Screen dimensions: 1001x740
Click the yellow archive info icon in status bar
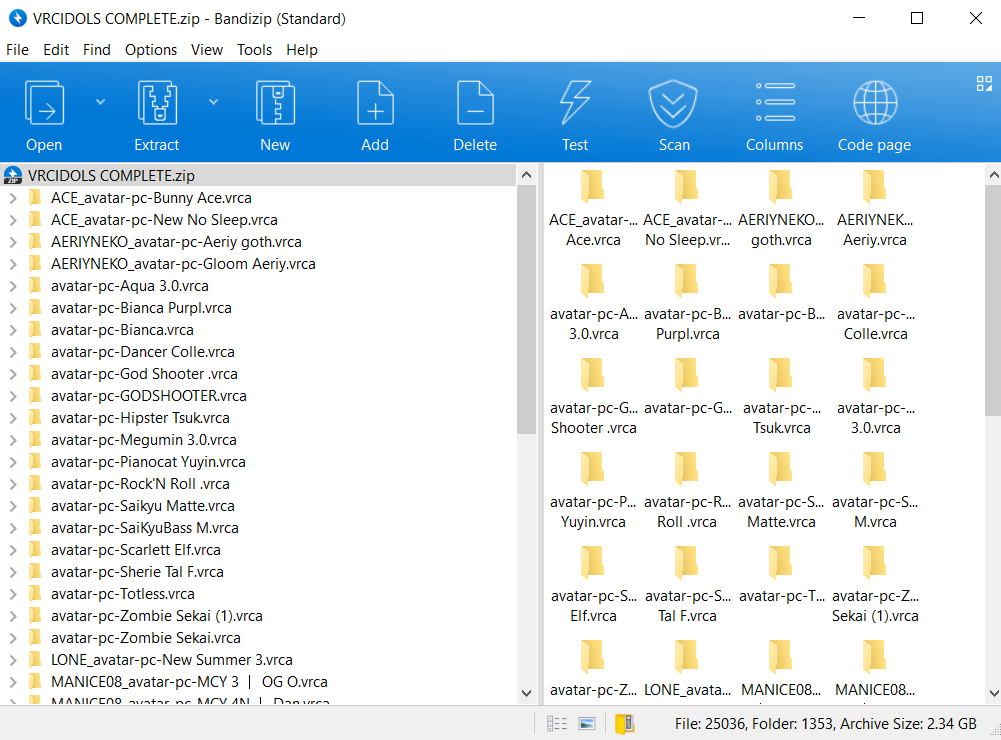click(x=624, y=723)
